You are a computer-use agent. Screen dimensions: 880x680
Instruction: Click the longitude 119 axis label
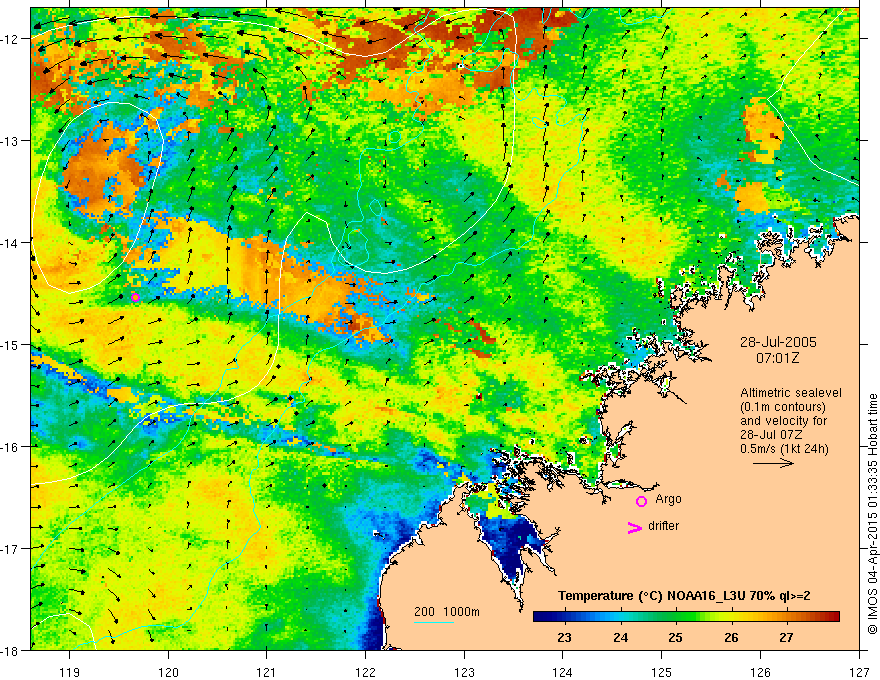tap(70, 672)
